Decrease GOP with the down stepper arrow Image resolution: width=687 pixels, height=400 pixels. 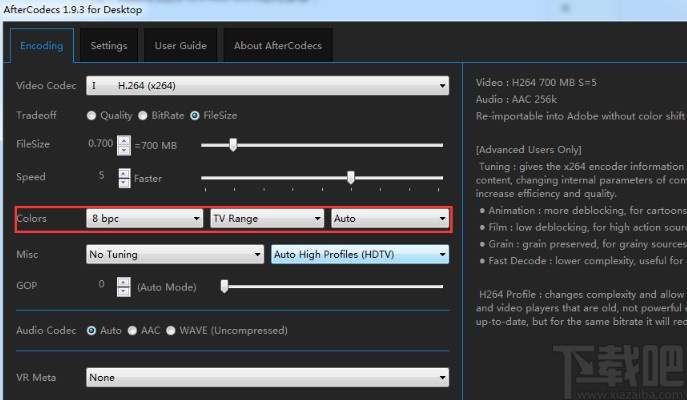(124, 292)
